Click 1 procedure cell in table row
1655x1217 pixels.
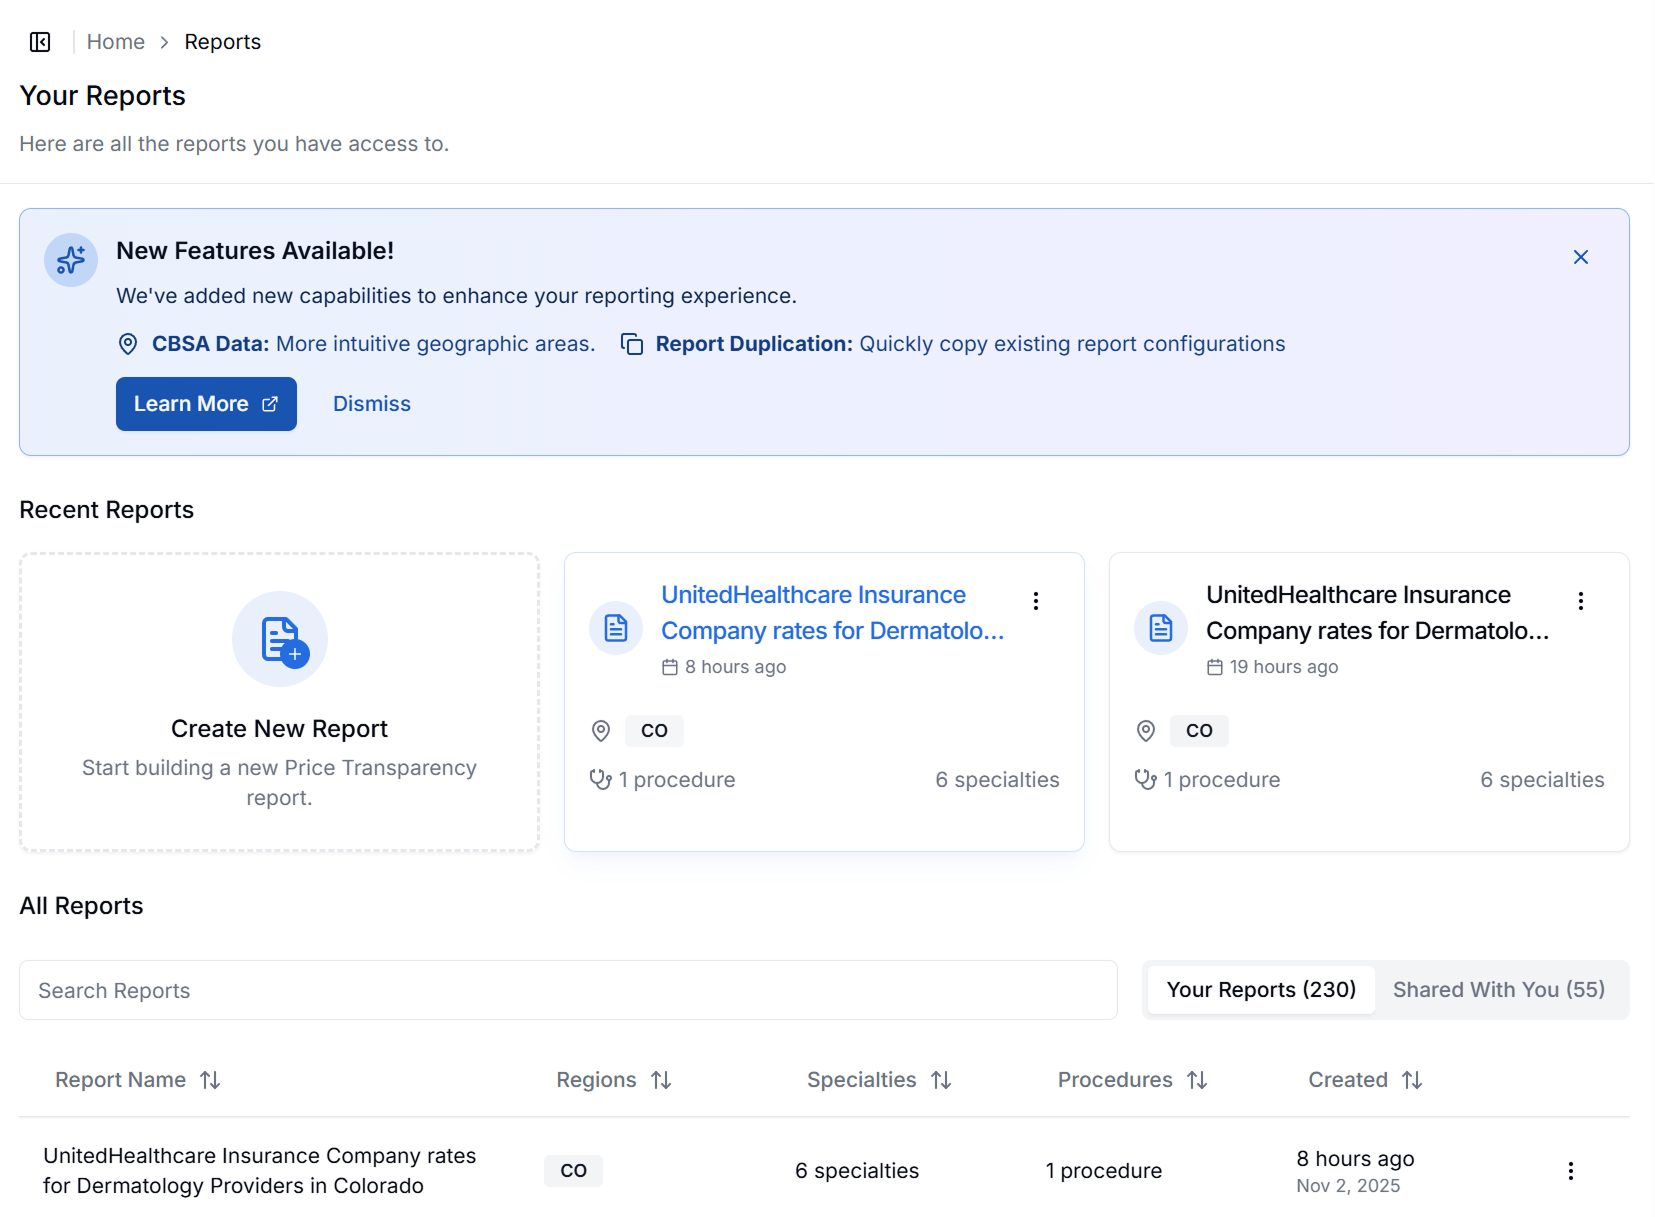click(1104, 1171)
